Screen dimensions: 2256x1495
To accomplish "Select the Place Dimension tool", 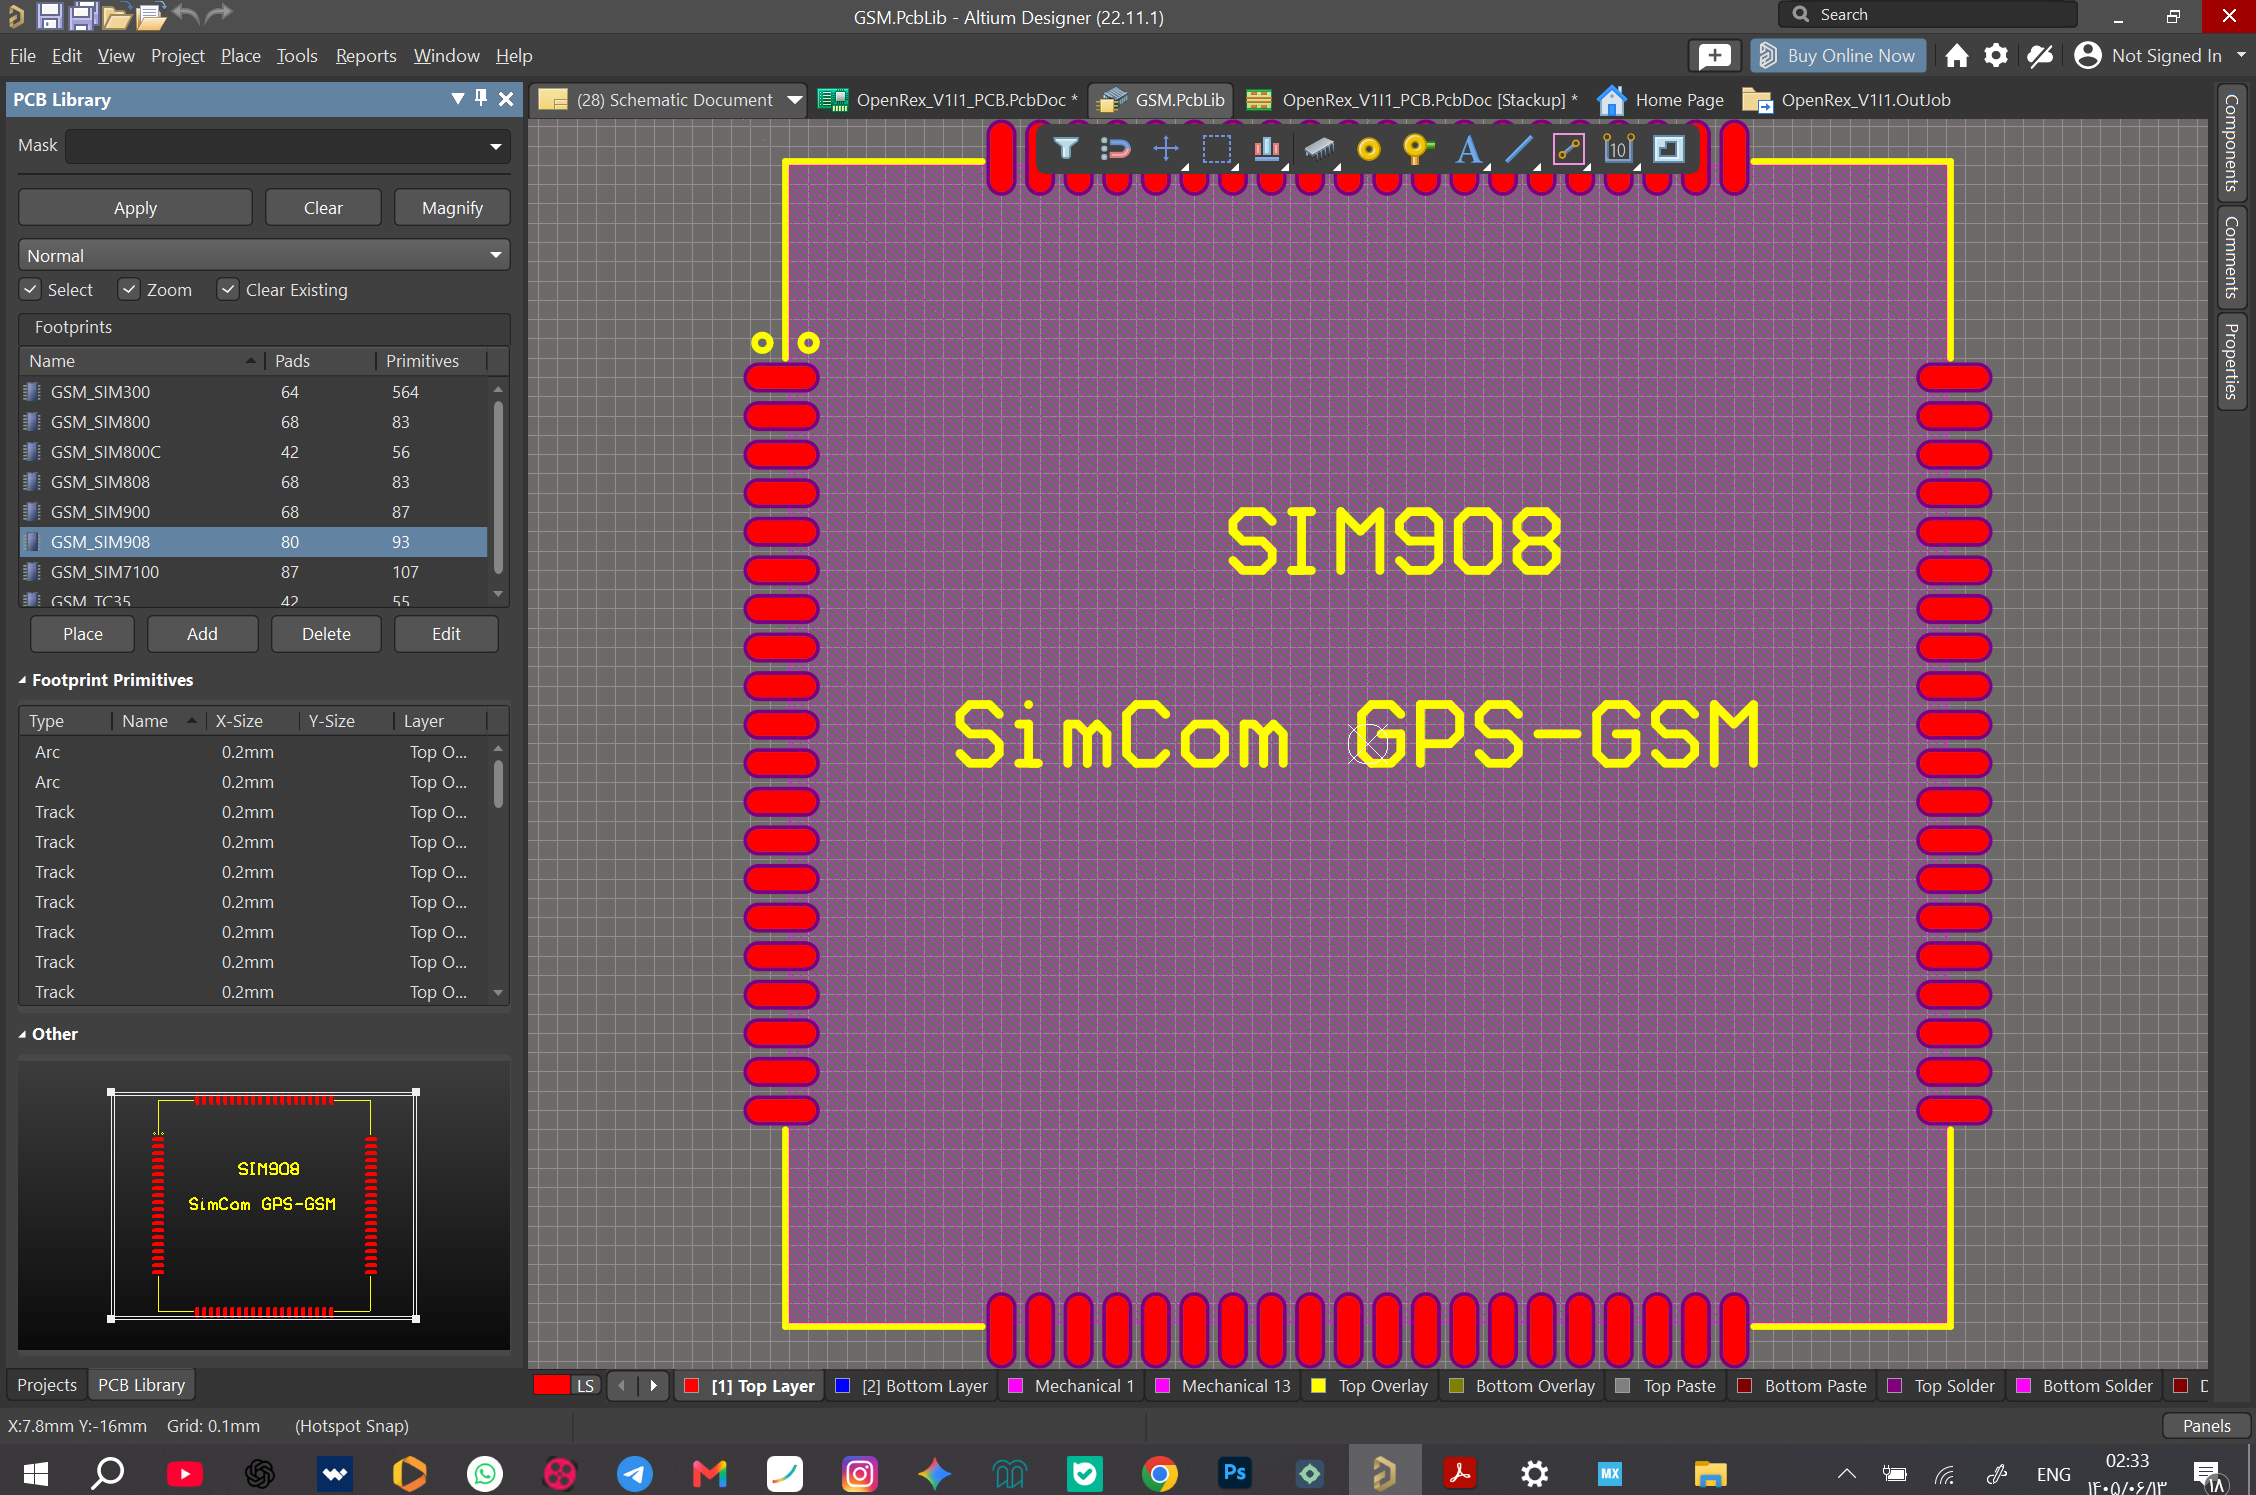I will click(x=1619, y=149).
